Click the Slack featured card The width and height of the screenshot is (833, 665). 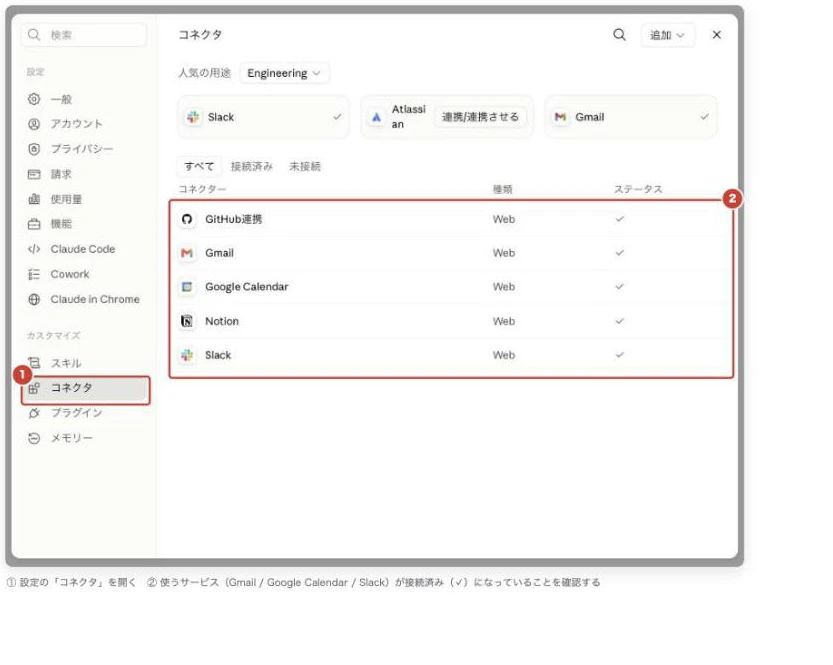pyautogui.click(x=263, y=117)
